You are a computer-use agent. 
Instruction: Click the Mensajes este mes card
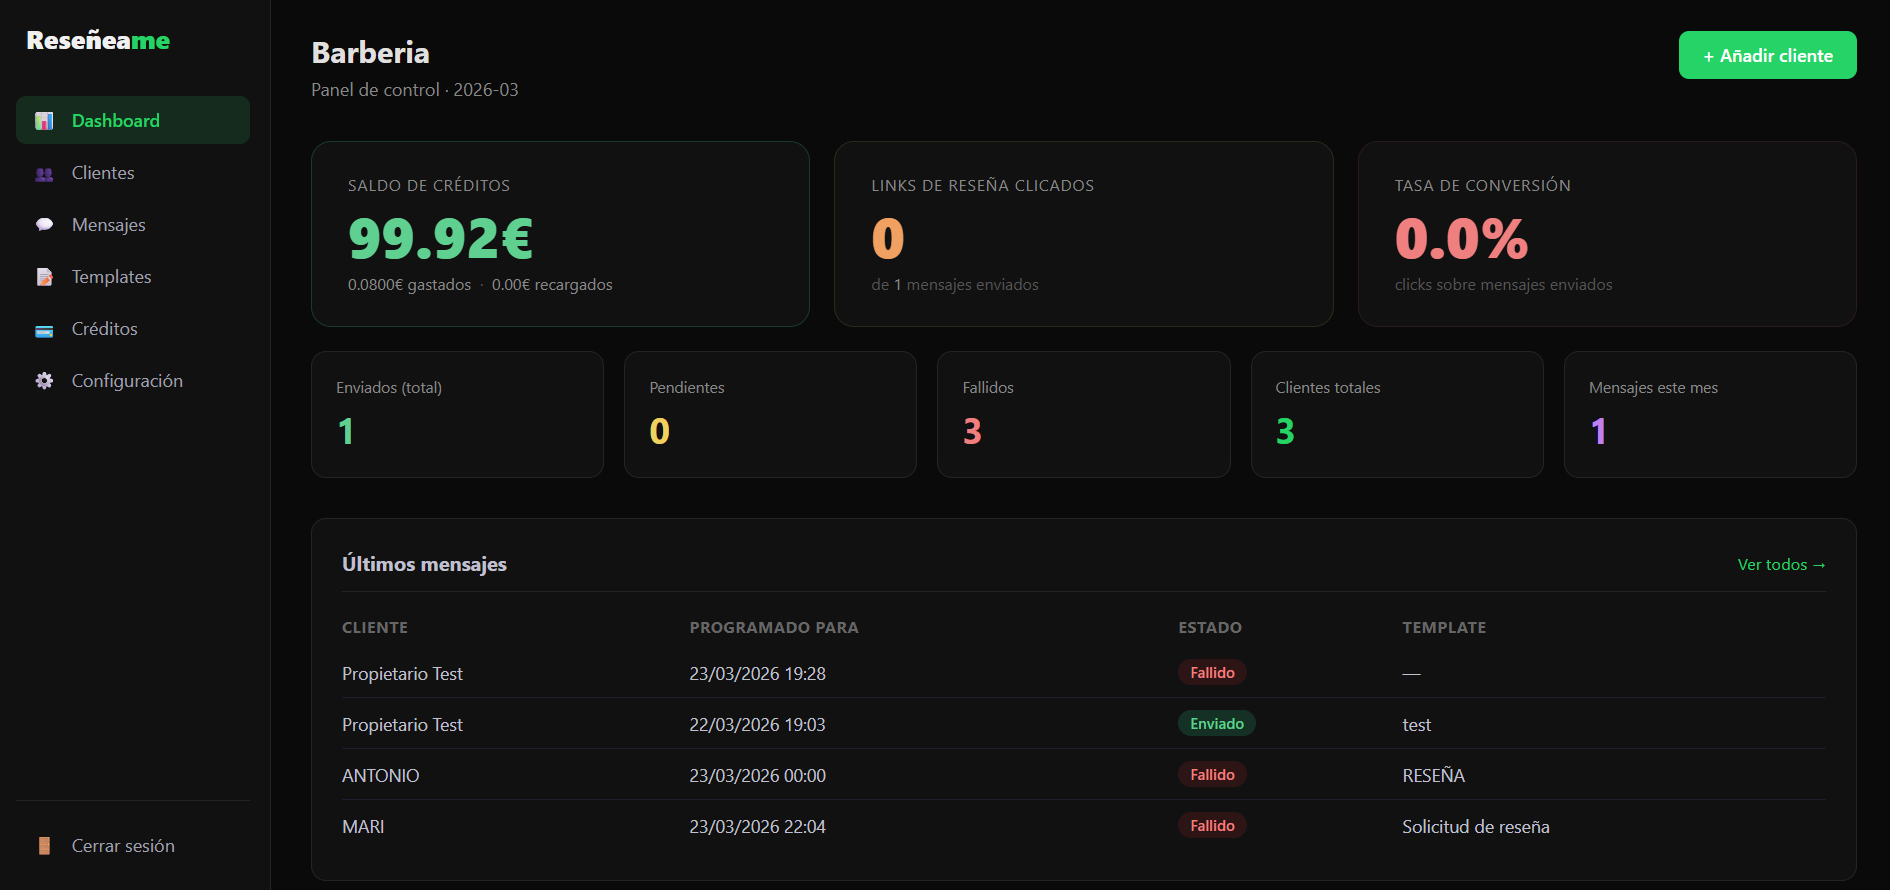1710,414
